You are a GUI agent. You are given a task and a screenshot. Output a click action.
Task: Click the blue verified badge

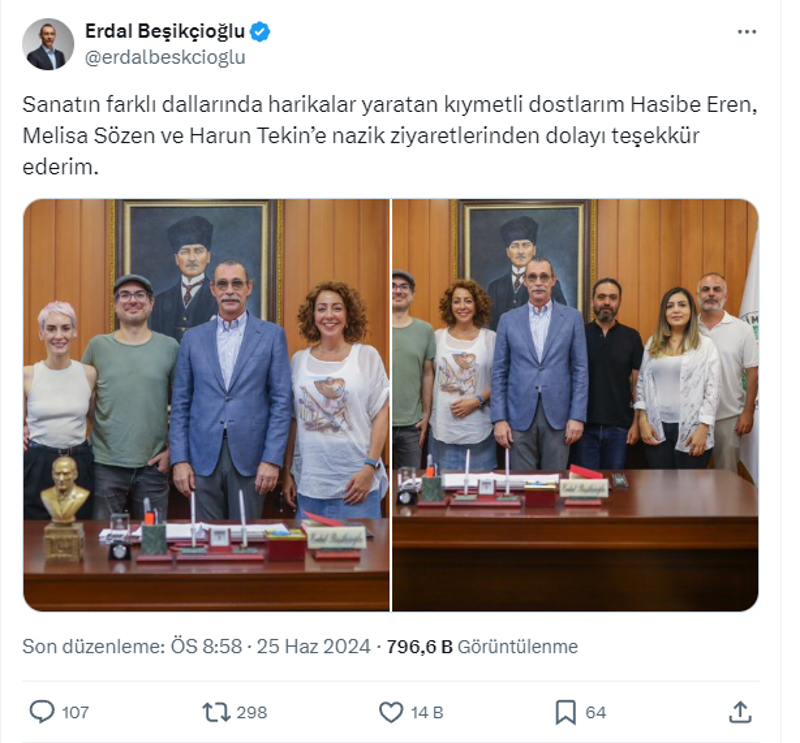(x=260, y=32)
